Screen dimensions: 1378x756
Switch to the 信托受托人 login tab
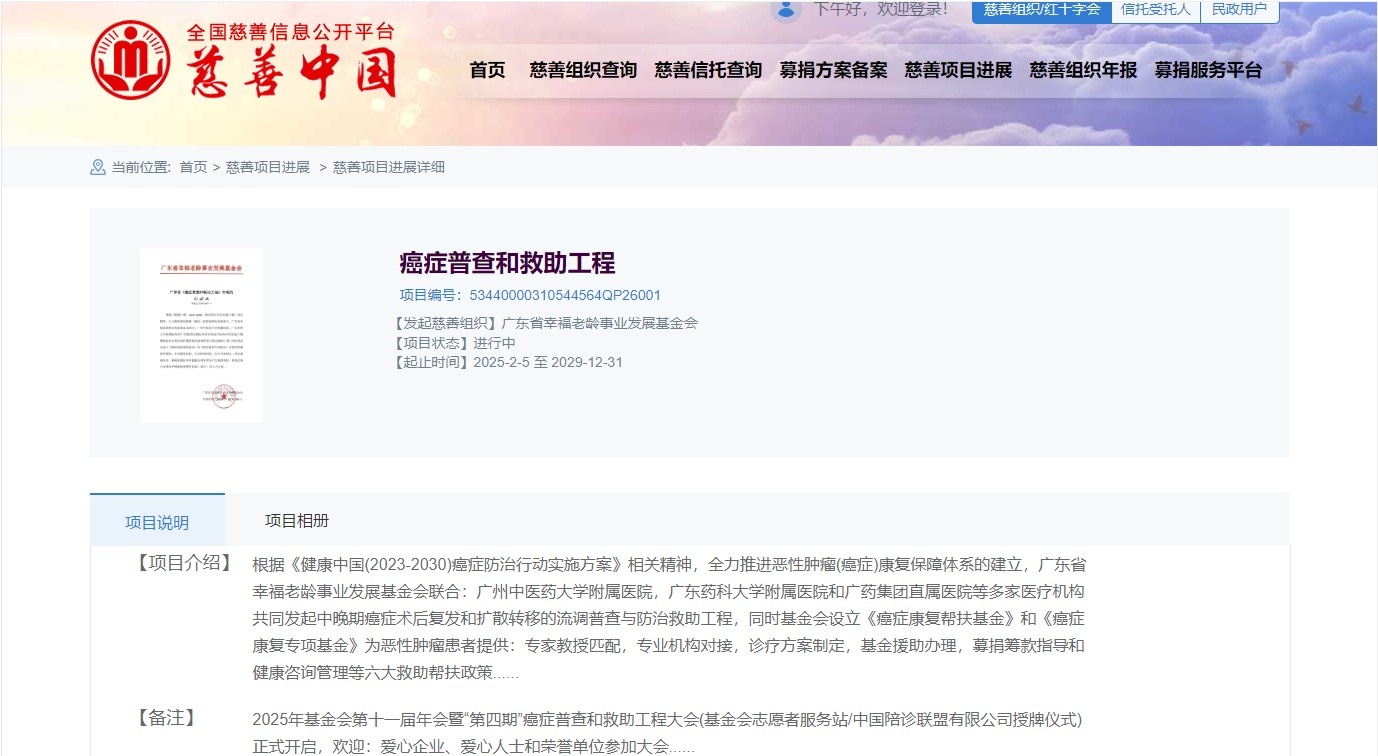[x=1156, y=10]
